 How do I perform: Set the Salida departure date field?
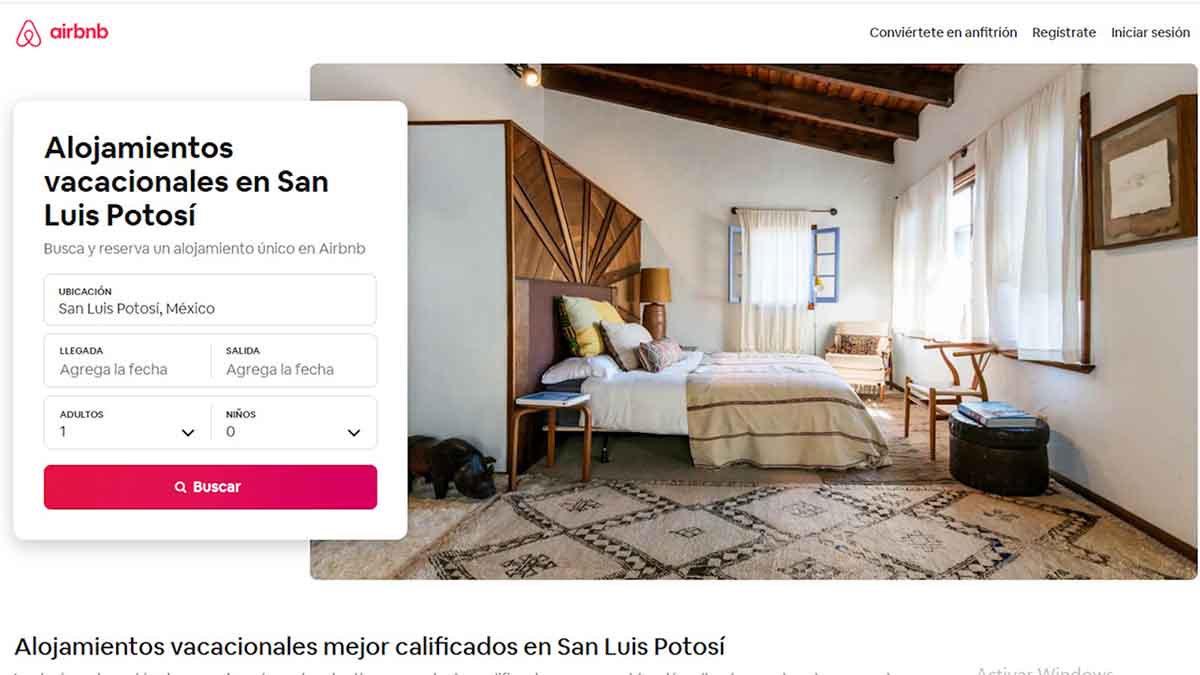[x=294, y=361]
